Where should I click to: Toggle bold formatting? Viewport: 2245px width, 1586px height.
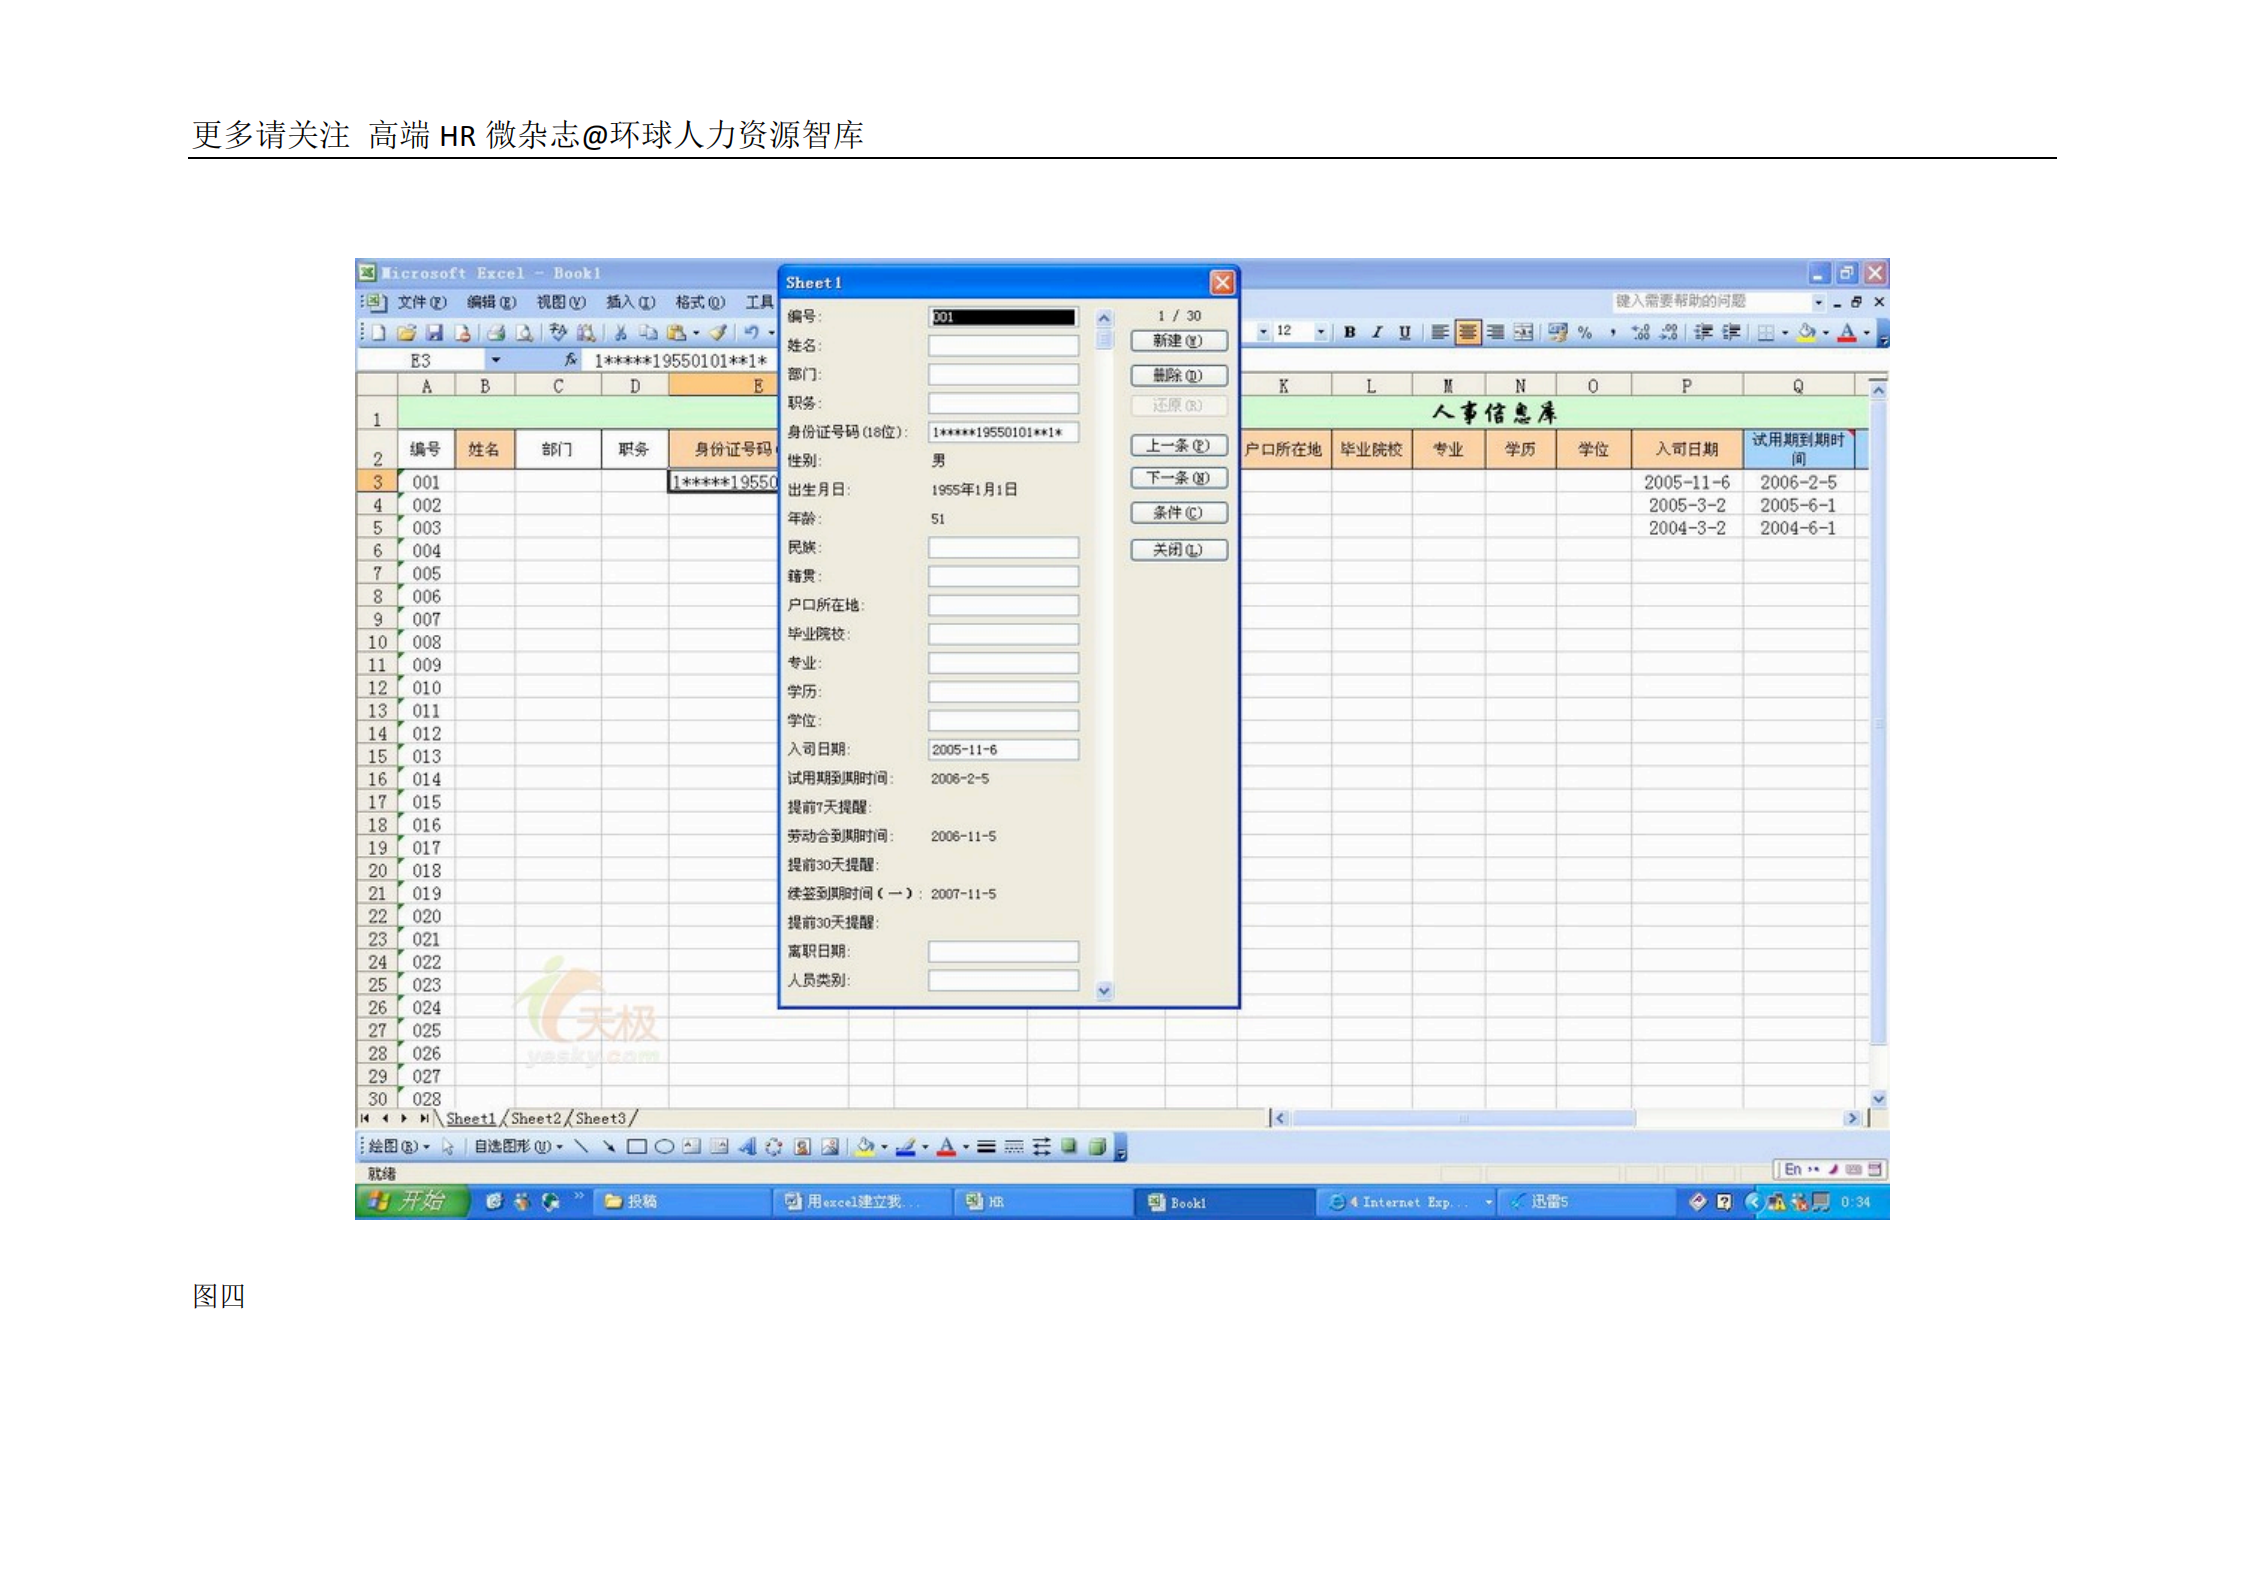click(1350, 334)
